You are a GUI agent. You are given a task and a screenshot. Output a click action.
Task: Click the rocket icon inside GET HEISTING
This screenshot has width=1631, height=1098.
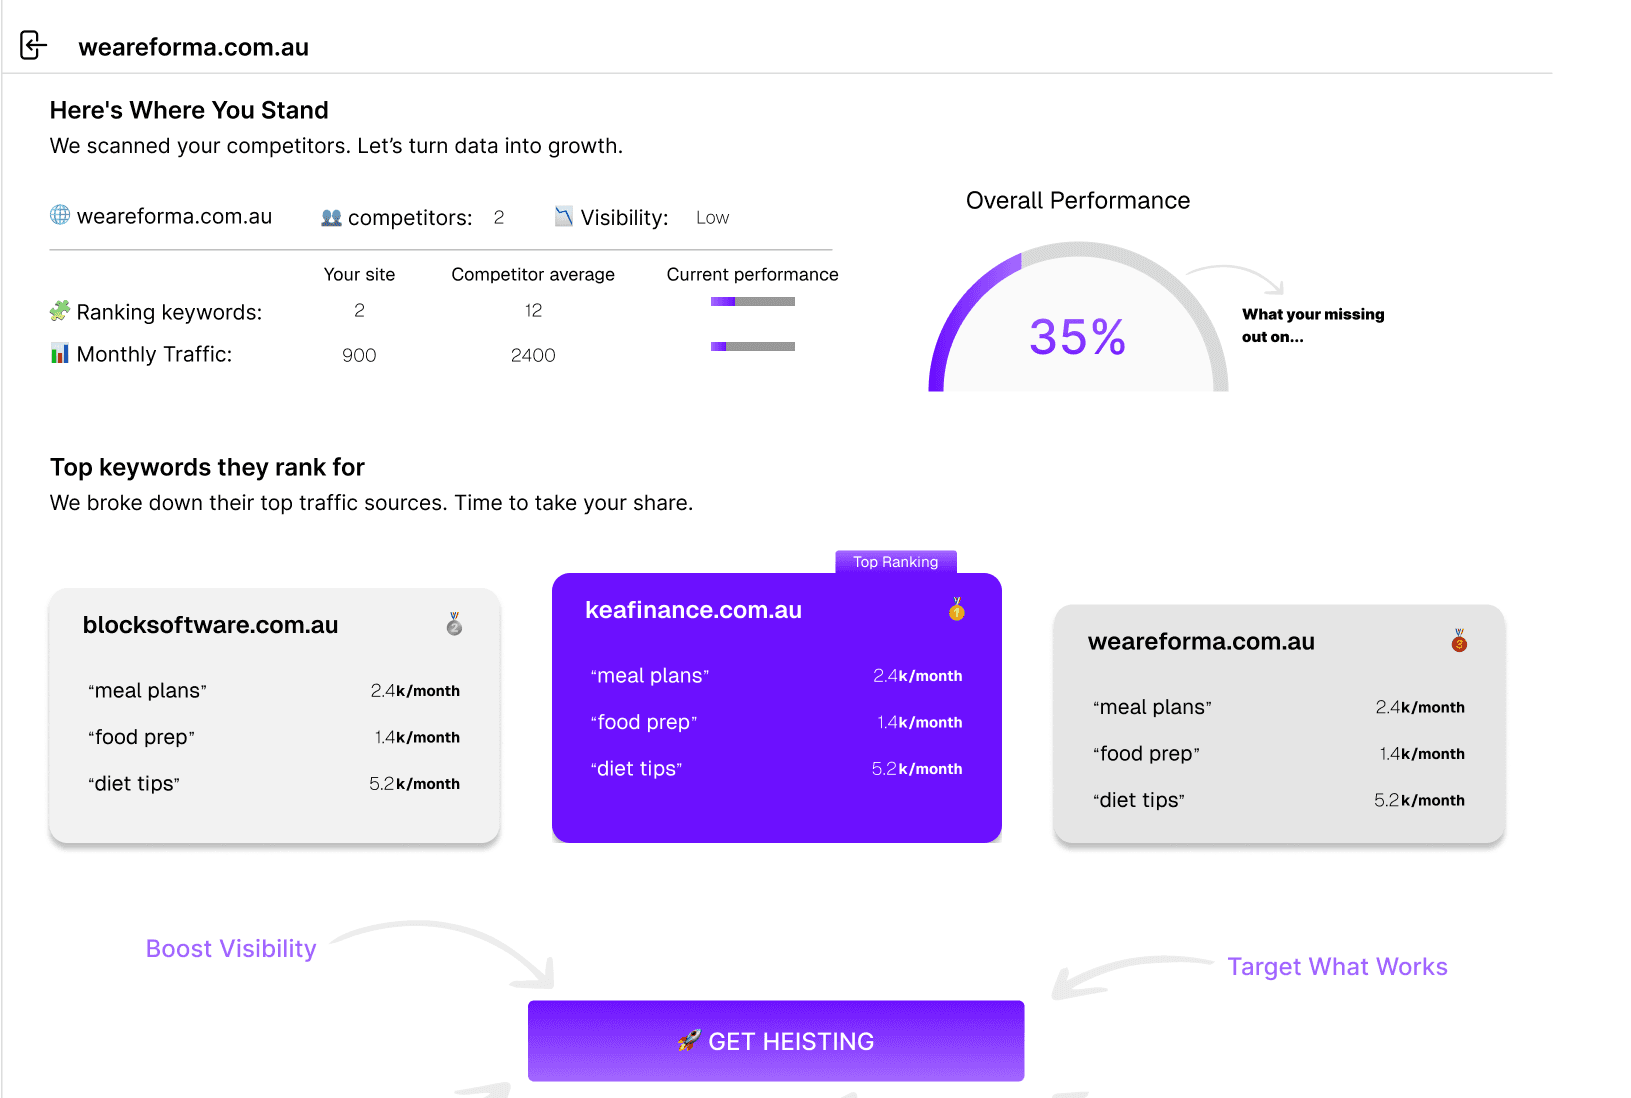click(x=689, y=1040)
